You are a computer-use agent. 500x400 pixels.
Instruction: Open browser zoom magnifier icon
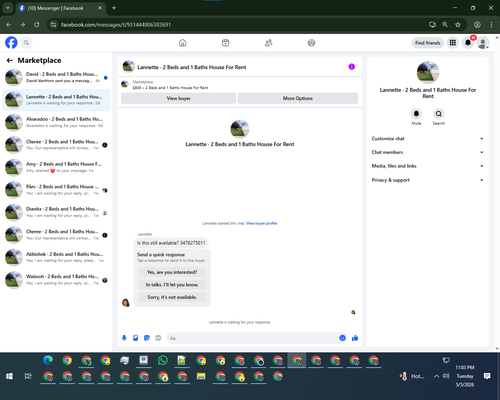[445, 25]
